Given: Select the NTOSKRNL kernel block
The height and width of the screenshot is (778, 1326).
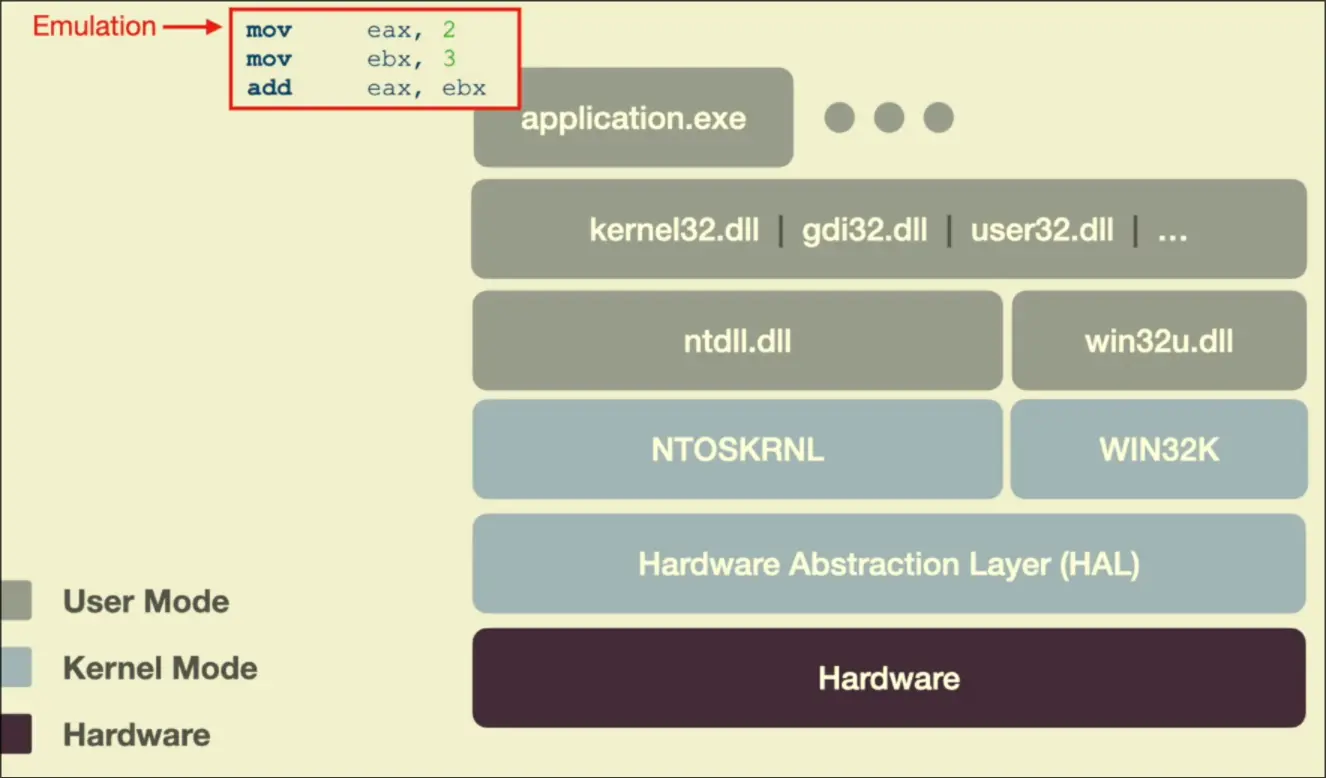Looking at the screenshot, I should click(737, 449).
